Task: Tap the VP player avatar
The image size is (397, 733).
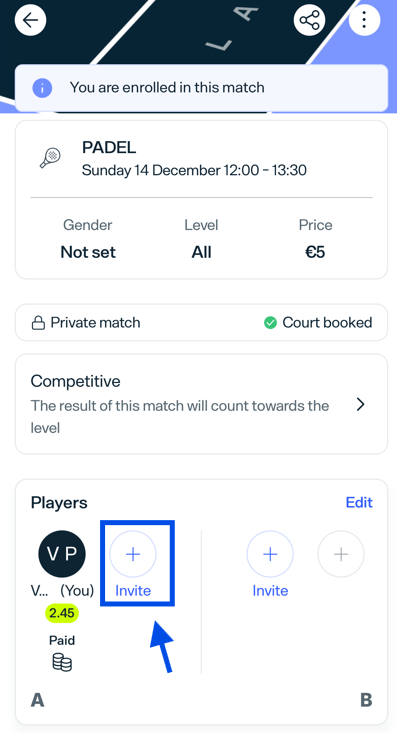Action: pos(62,554)
